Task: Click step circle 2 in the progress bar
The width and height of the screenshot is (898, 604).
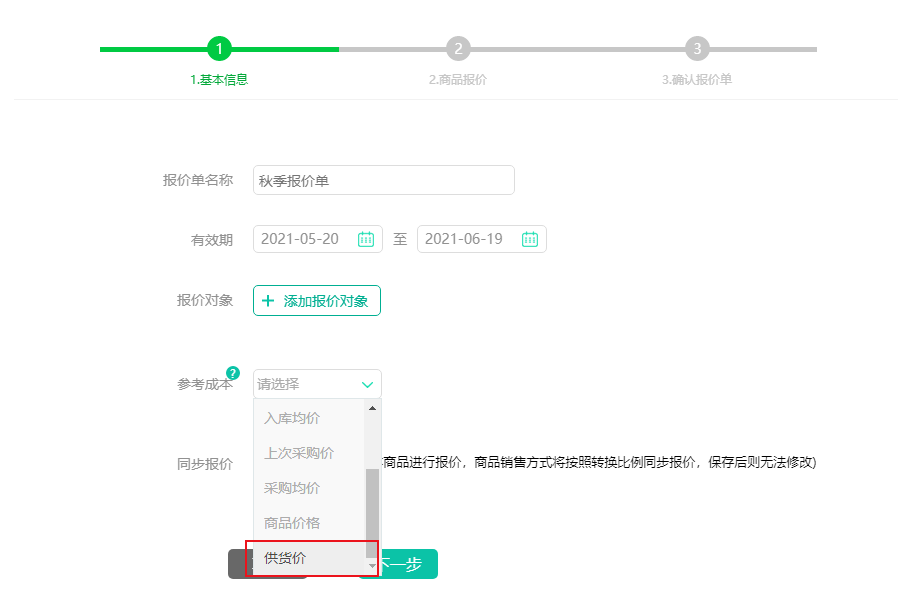Action: (x=458, y=47)
